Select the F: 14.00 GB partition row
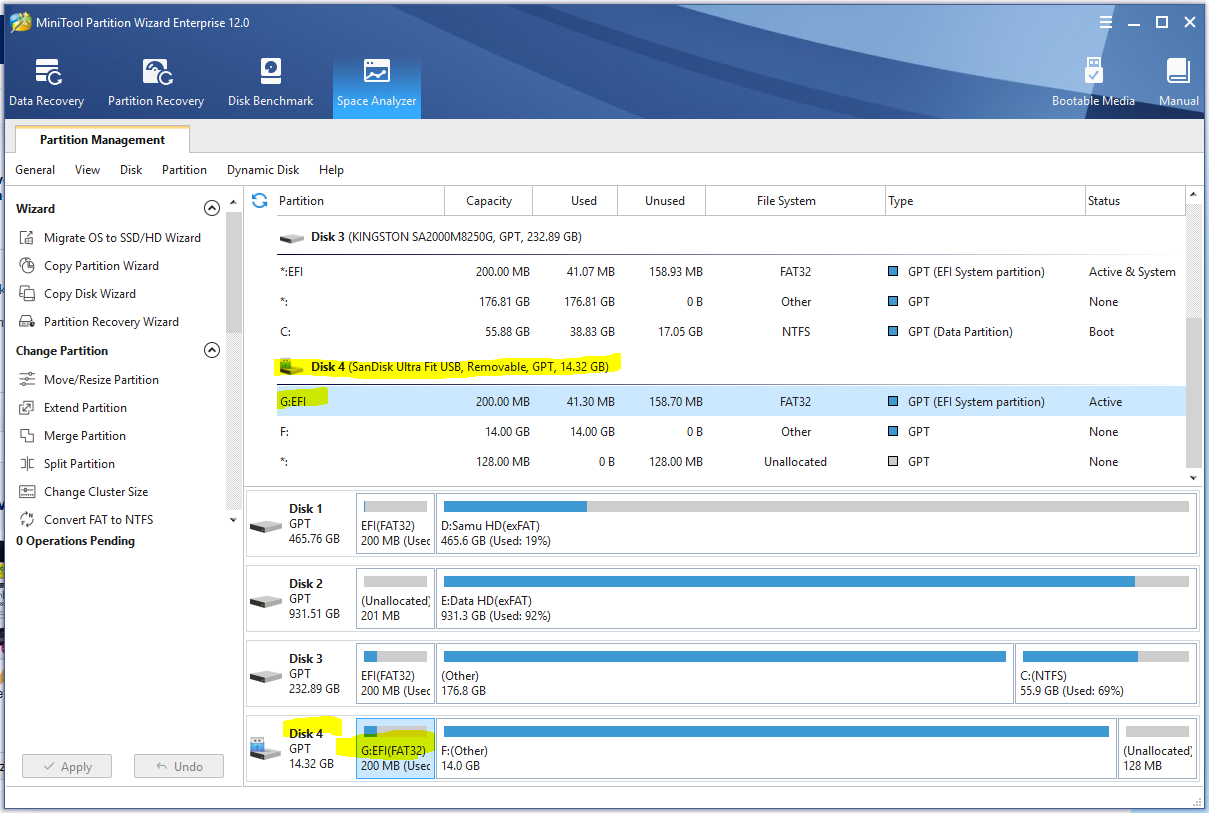The image size is (1209, 813). (x=732, y=432)
